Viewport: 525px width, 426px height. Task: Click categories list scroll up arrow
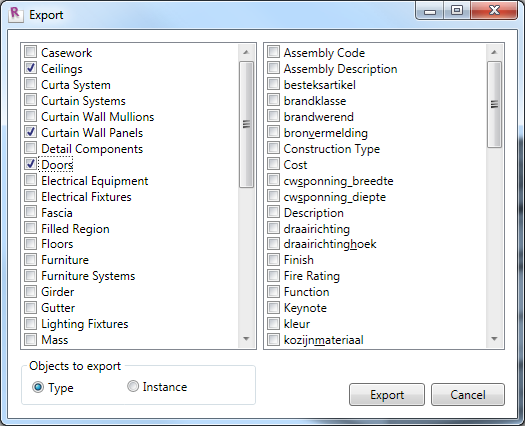[x=246, y=52]
